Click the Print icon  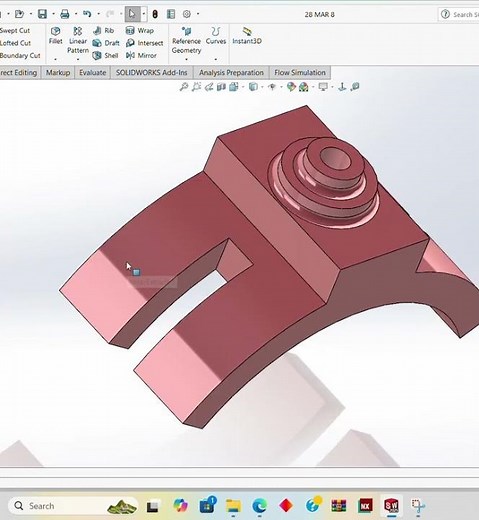pyautogui.click(x=65, y=14)
